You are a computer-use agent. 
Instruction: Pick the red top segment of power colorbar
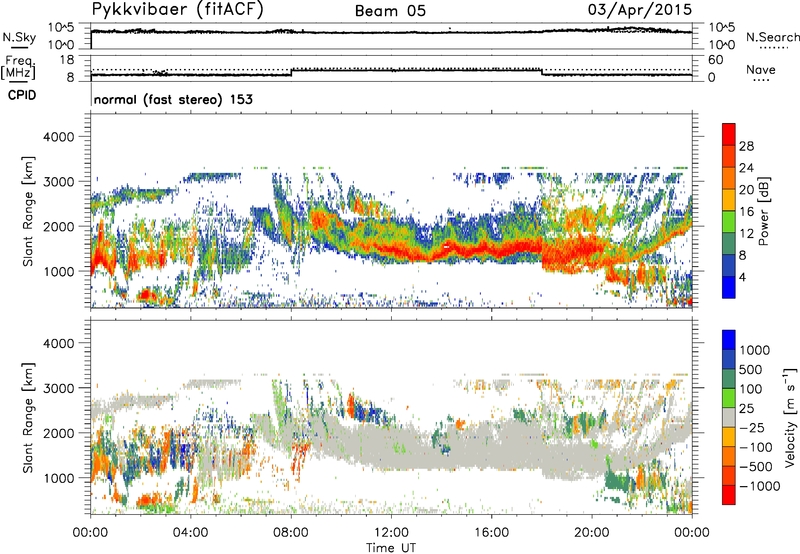coord(729,135)
